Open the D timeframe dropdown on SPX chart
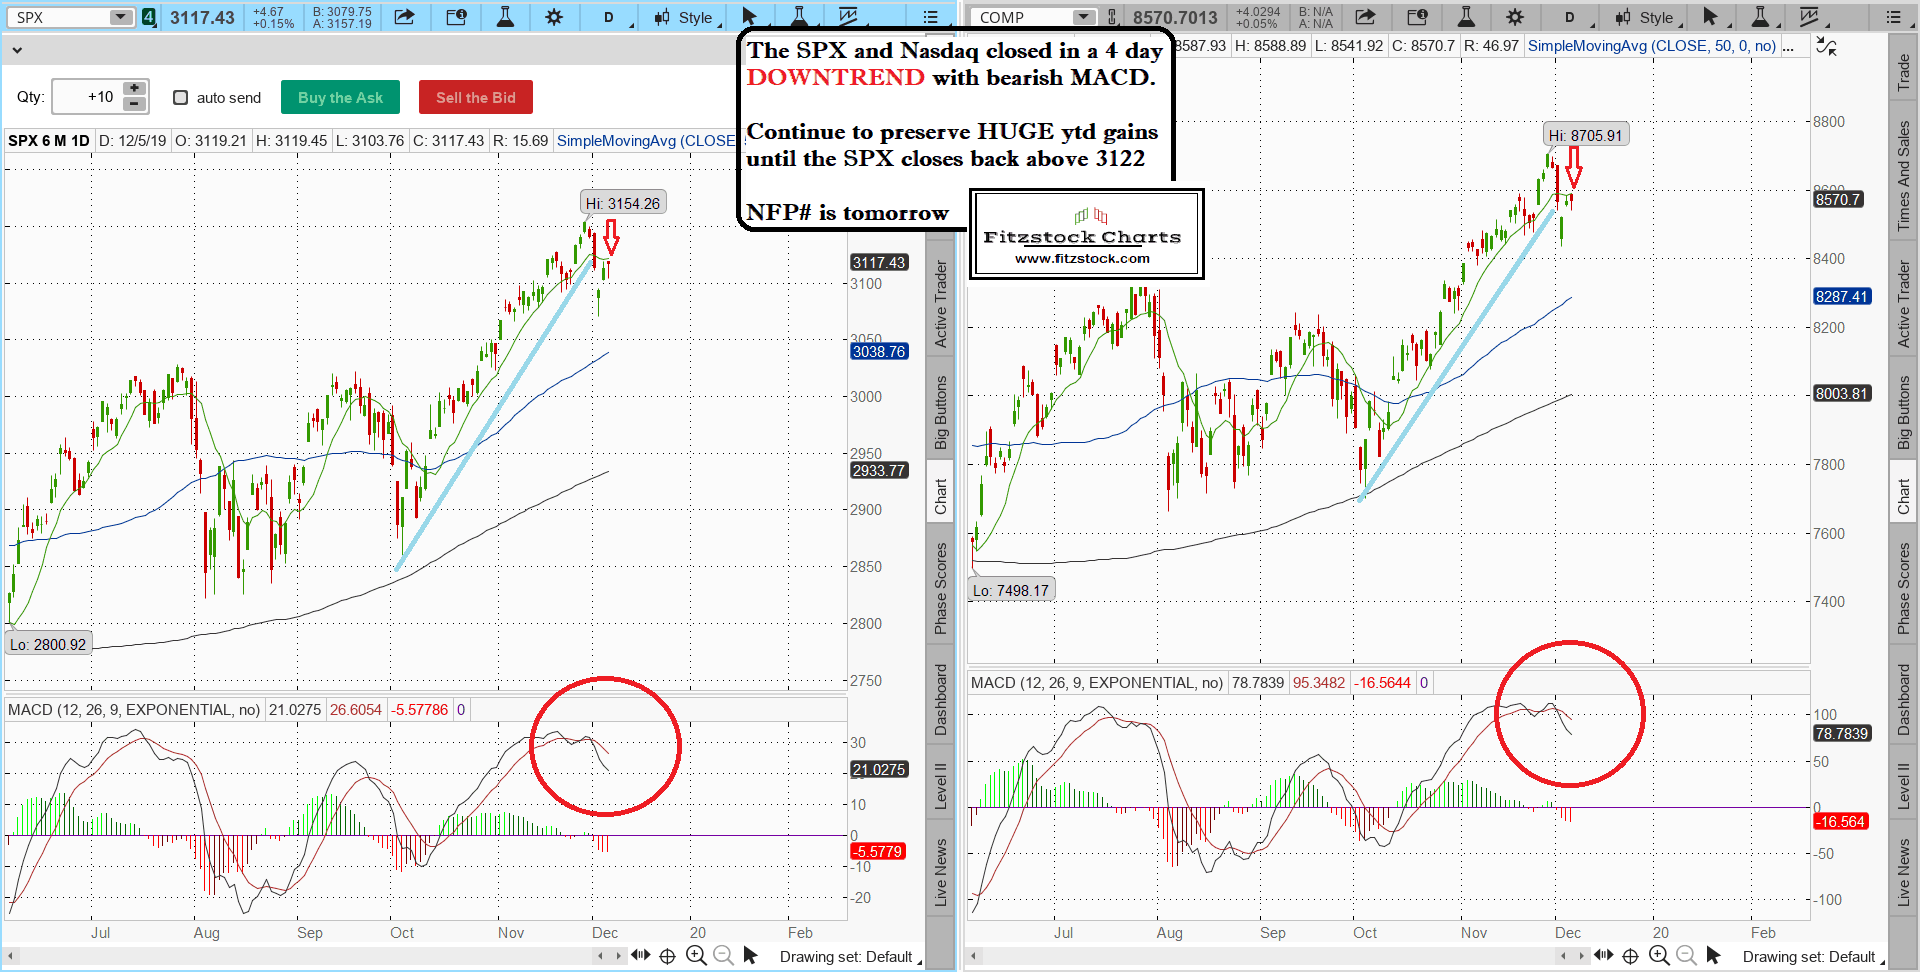The image size is (1920, 972). 610,17
